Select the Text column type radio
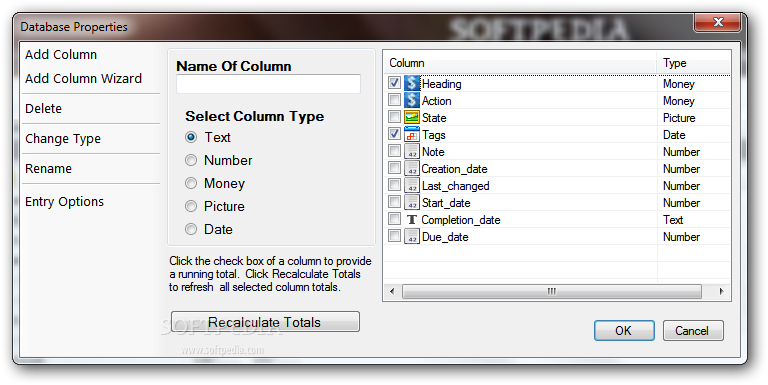 [x=191, y=137]
